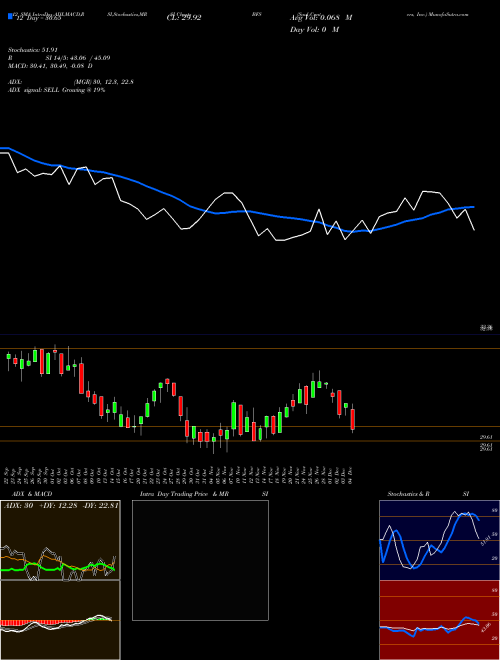Click the final point of the white price line
500x660 pixels.
coord(474,230)
